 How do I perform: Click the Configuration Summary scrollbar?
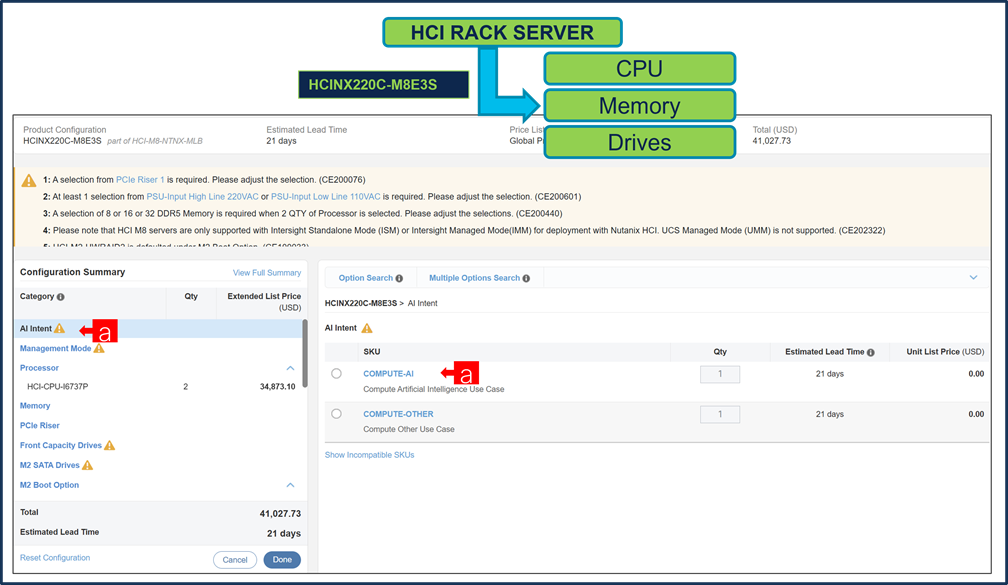pos(305,354)
